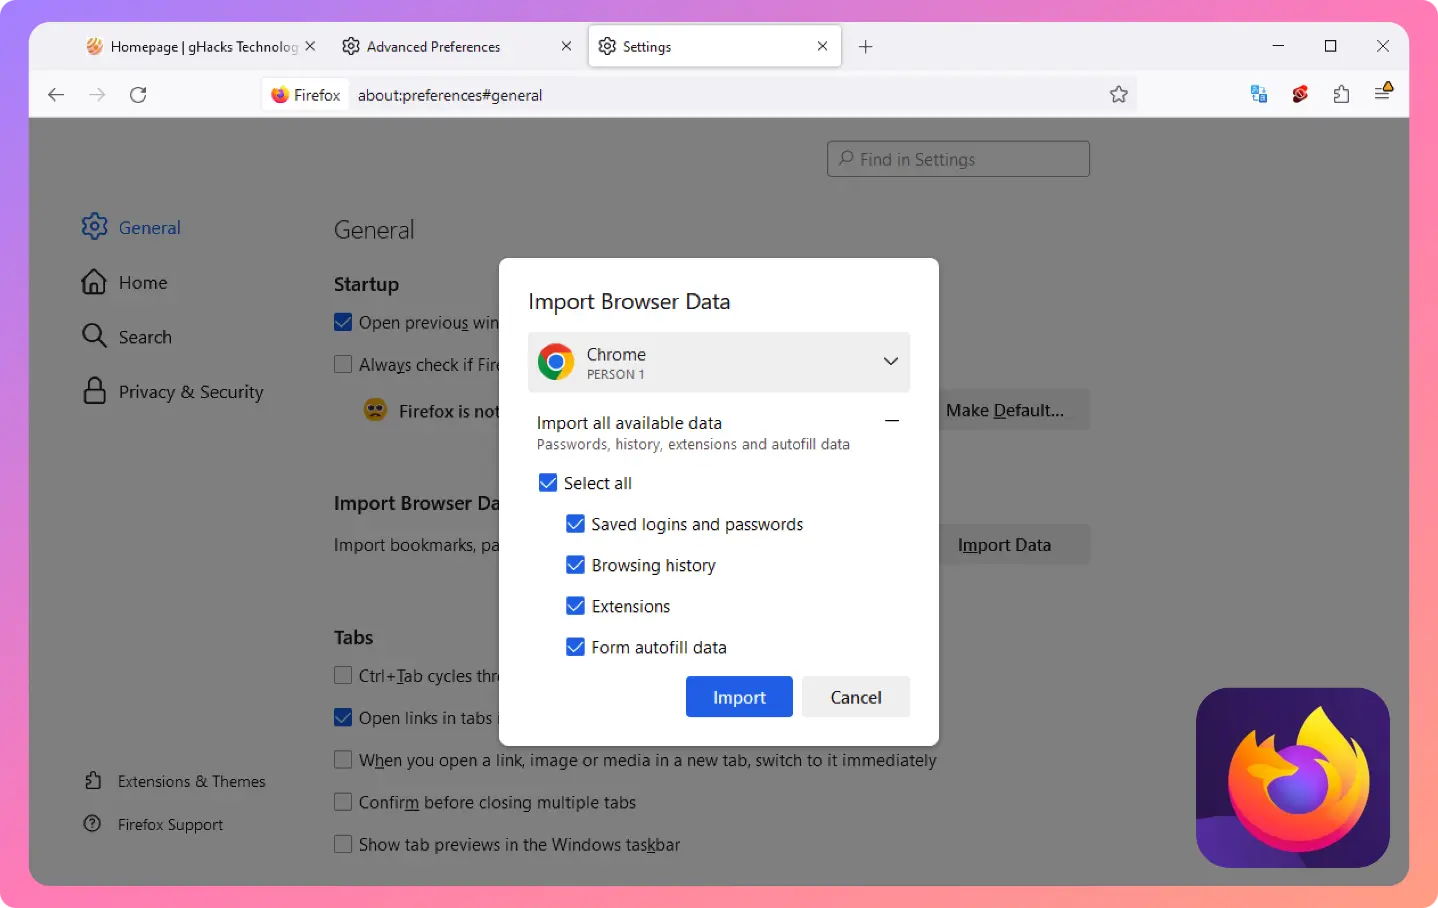Switch to the Advanced Preferences tab

click(434, 47)
